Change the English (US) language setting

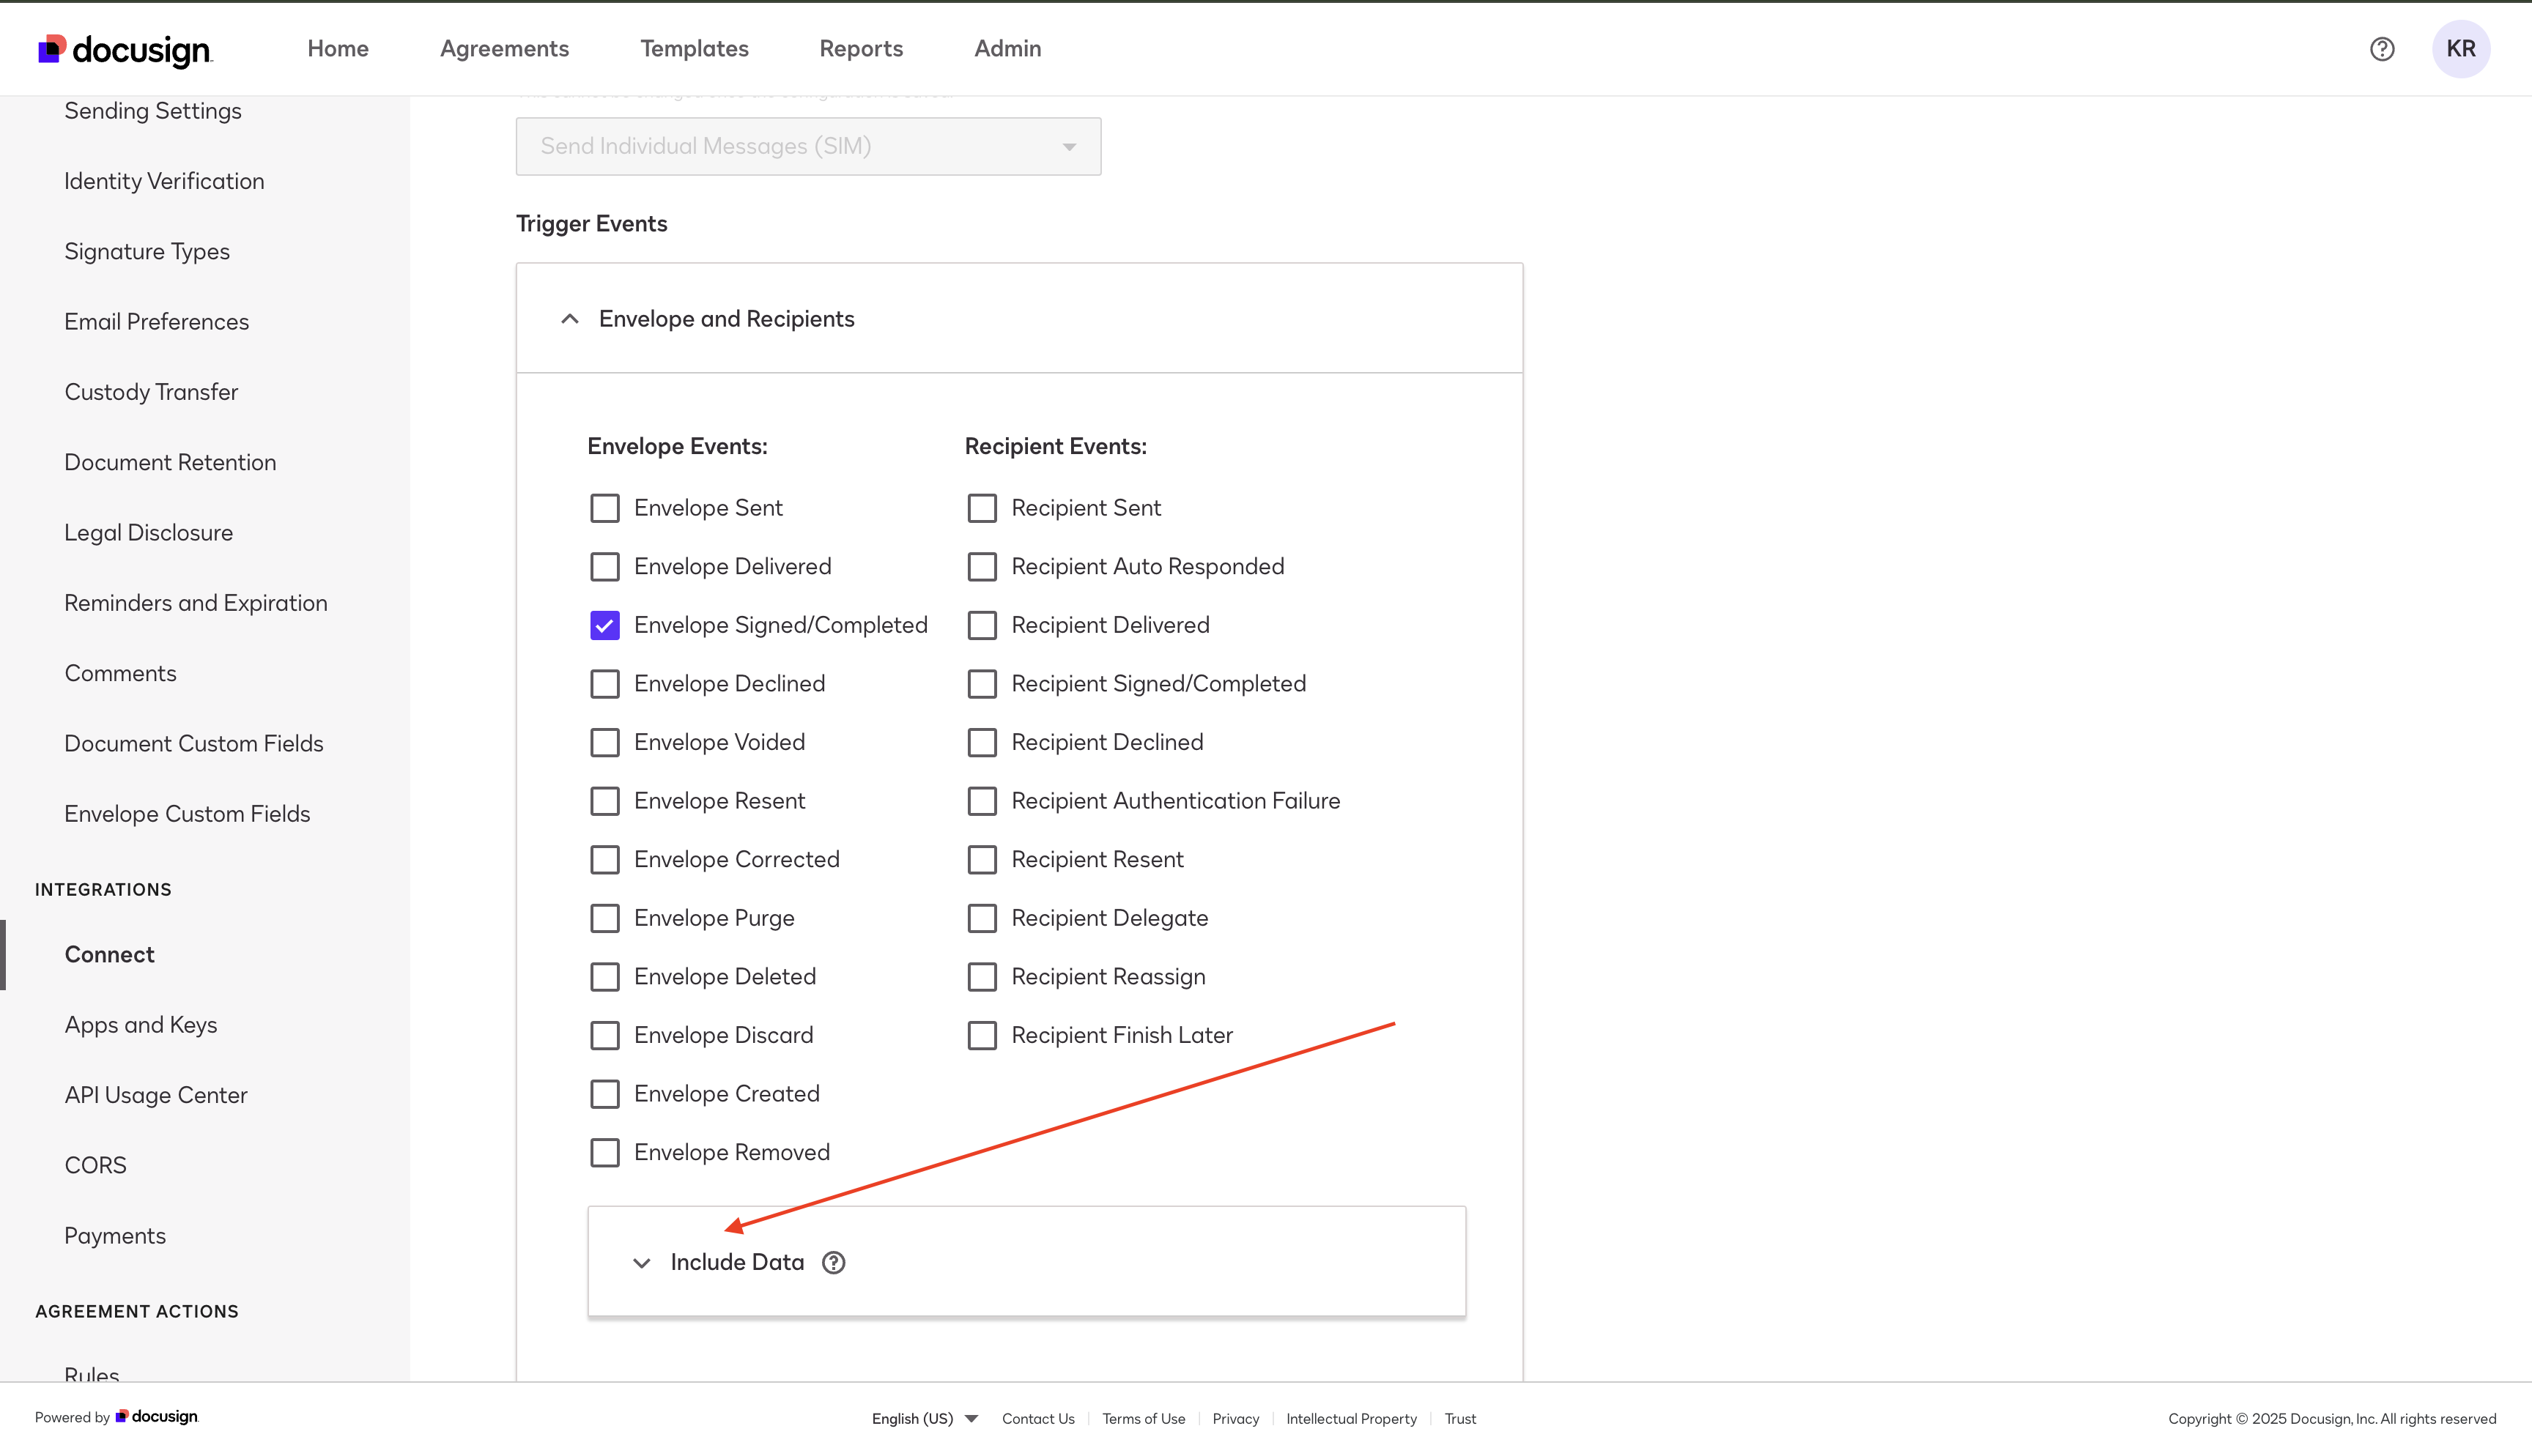pyautogui.click(x=911, y=1418)
